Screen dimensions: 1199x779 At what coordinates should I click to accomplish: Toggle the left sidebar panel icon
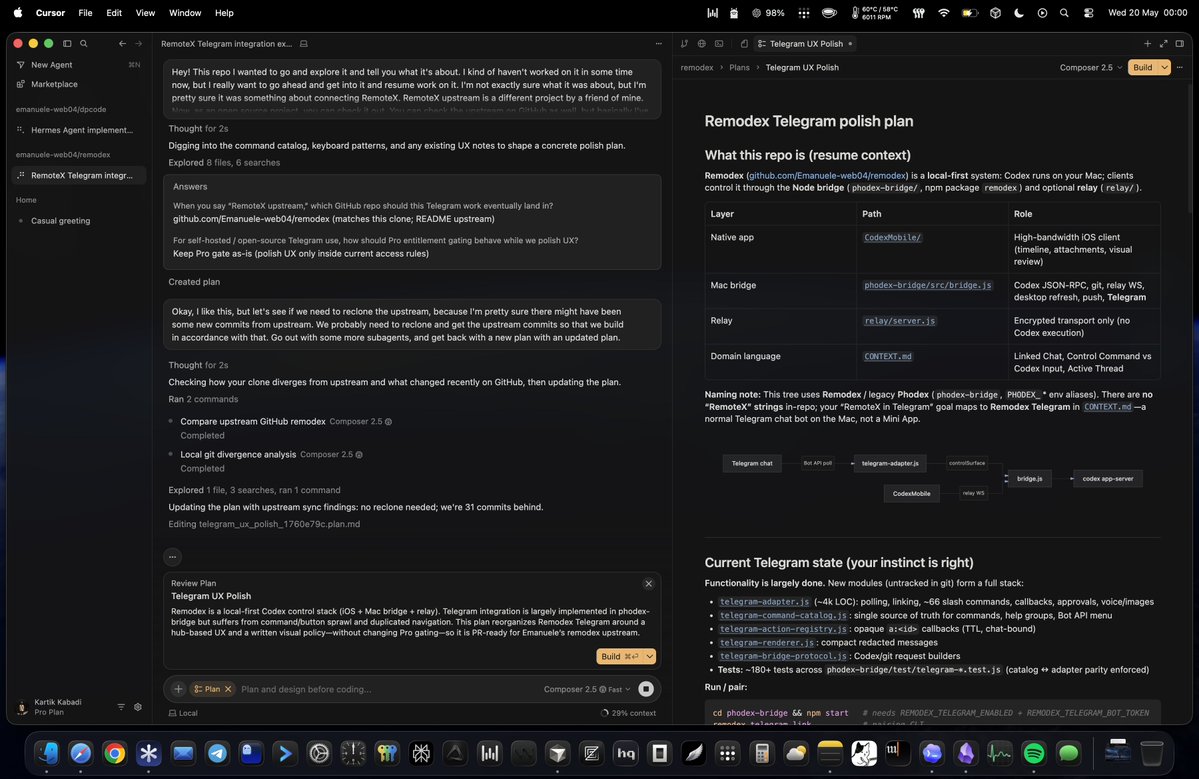pyautogui.click(x=67, y=44)
